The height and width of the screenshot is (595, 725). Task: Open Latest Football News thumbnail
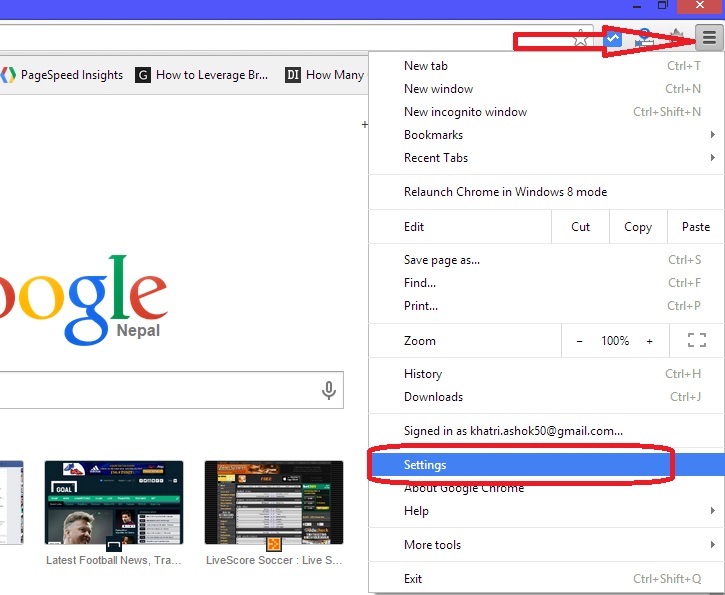pos(114,503)
